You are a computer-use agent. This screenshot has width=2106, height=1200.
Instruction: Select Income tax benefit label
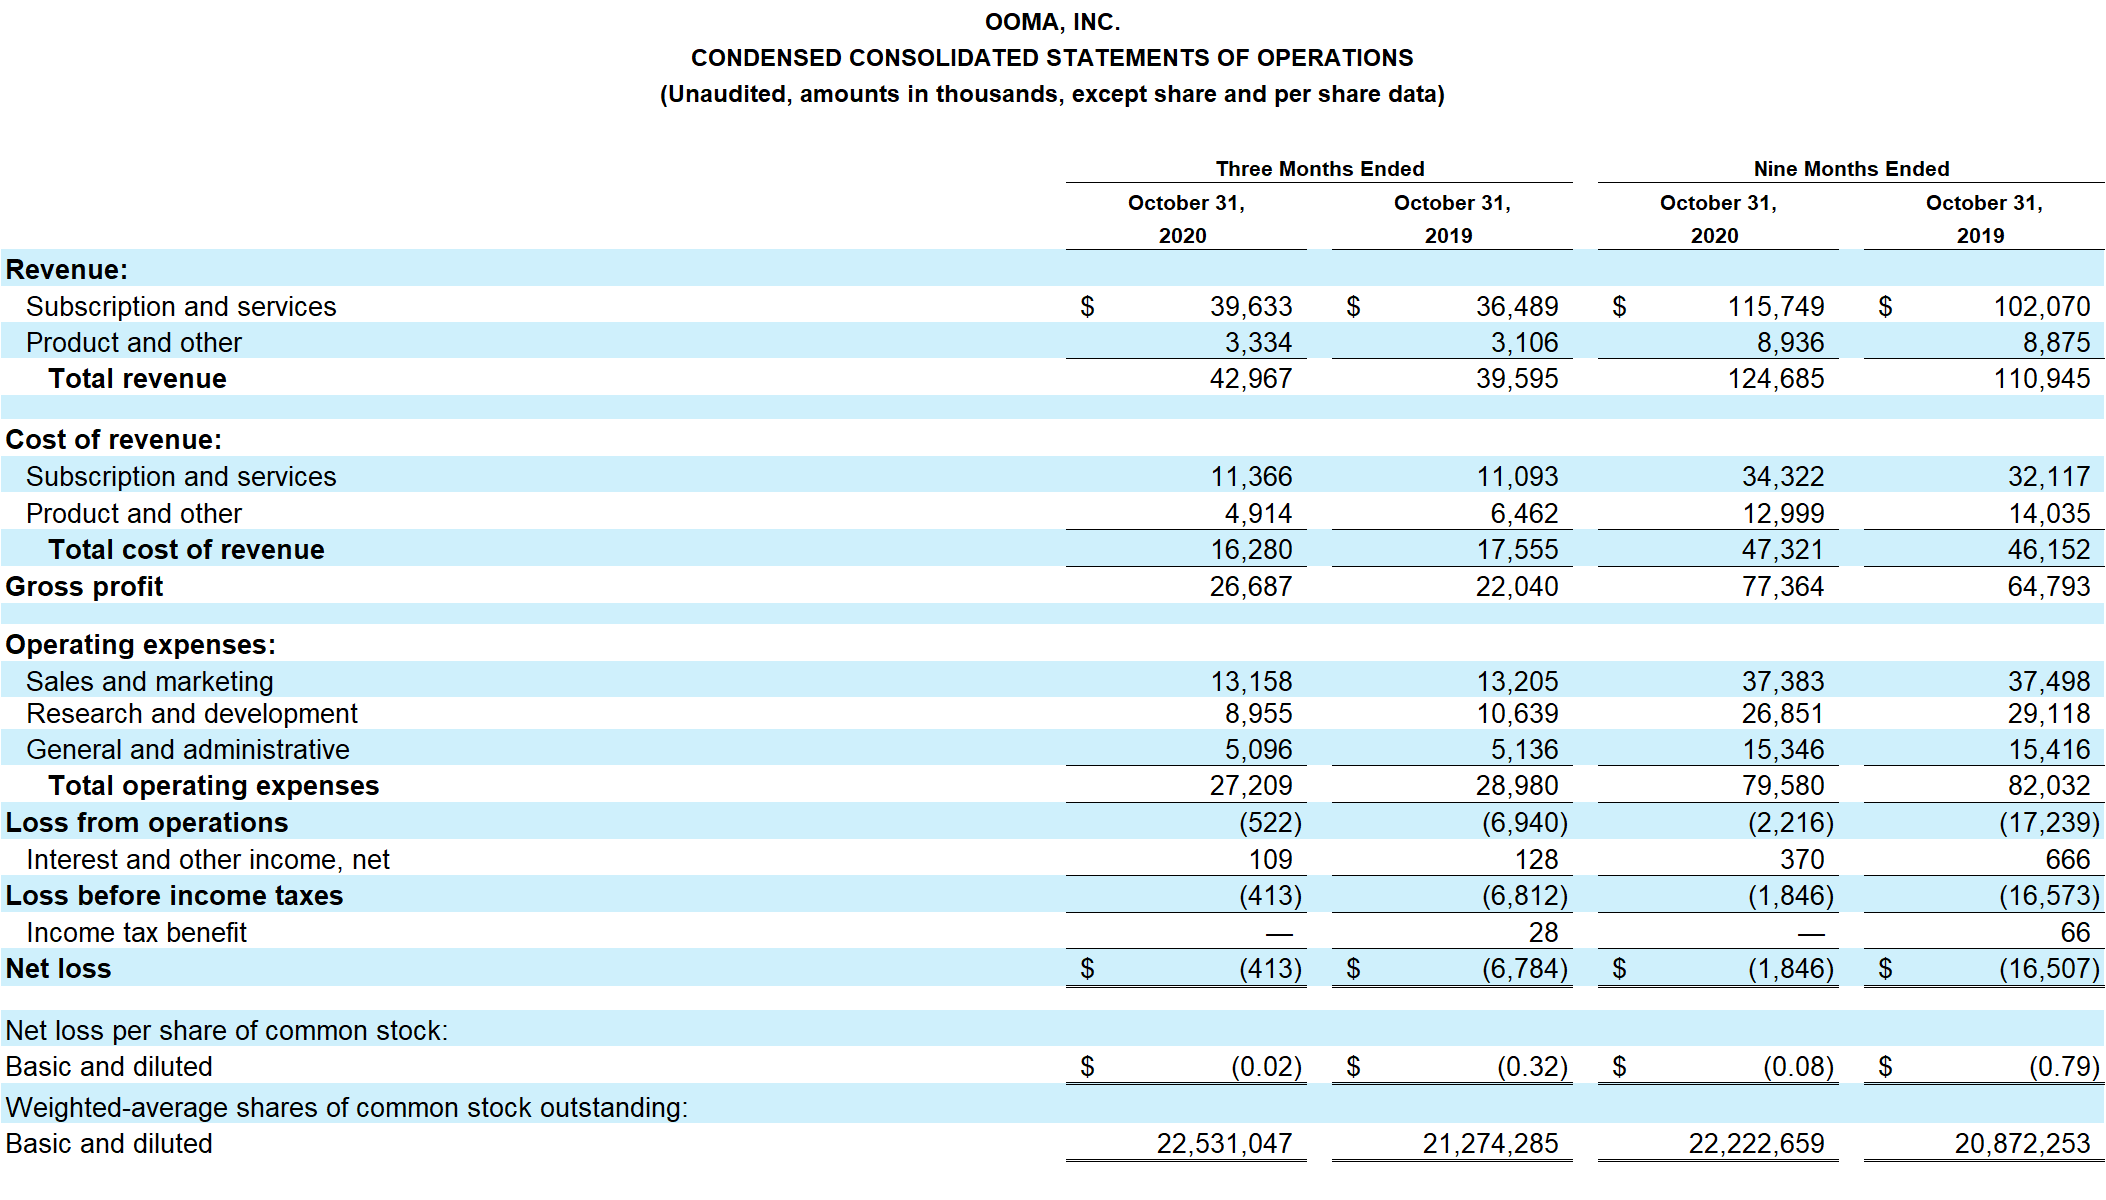[136, 933]
